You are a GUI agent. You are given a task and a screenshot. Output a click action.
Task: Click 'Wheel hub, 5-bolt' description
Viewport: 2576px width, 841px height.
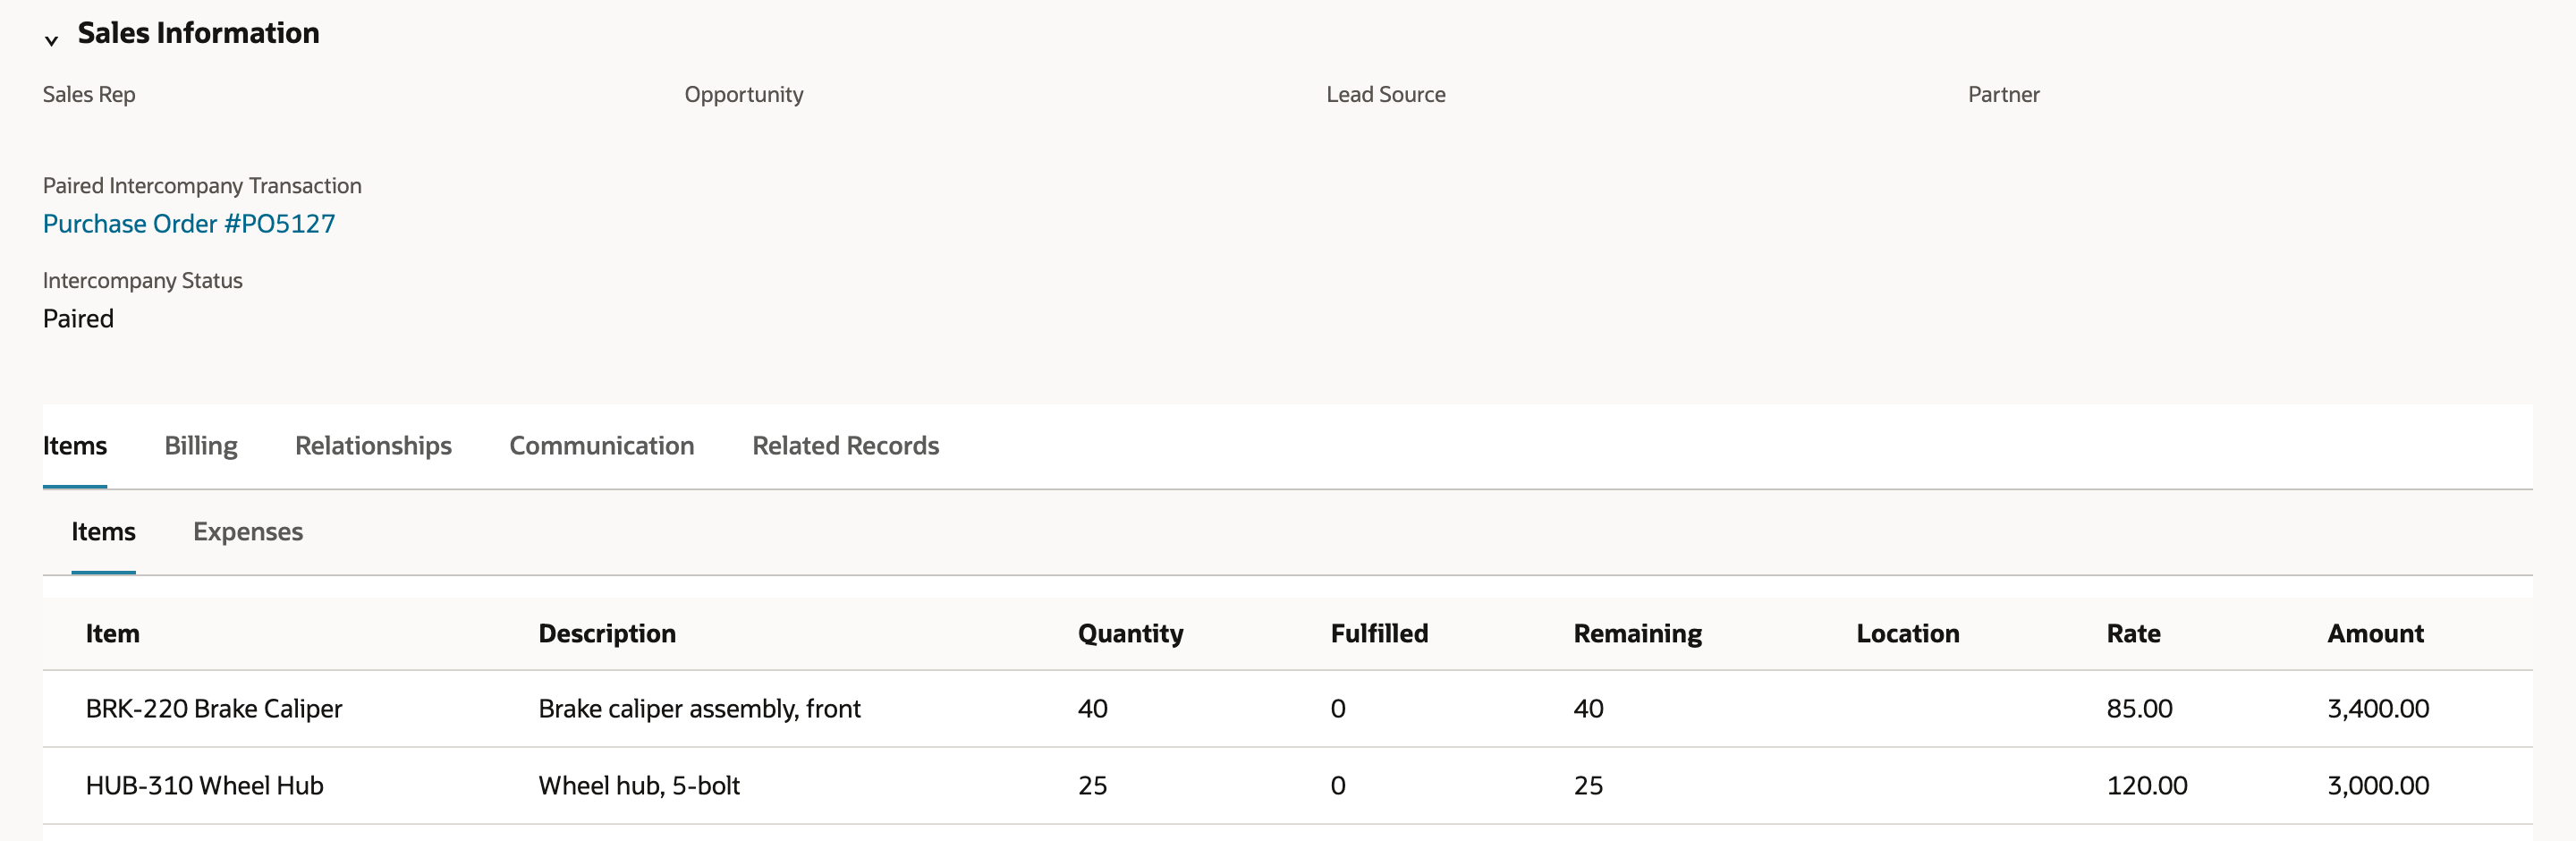(640, 786)
